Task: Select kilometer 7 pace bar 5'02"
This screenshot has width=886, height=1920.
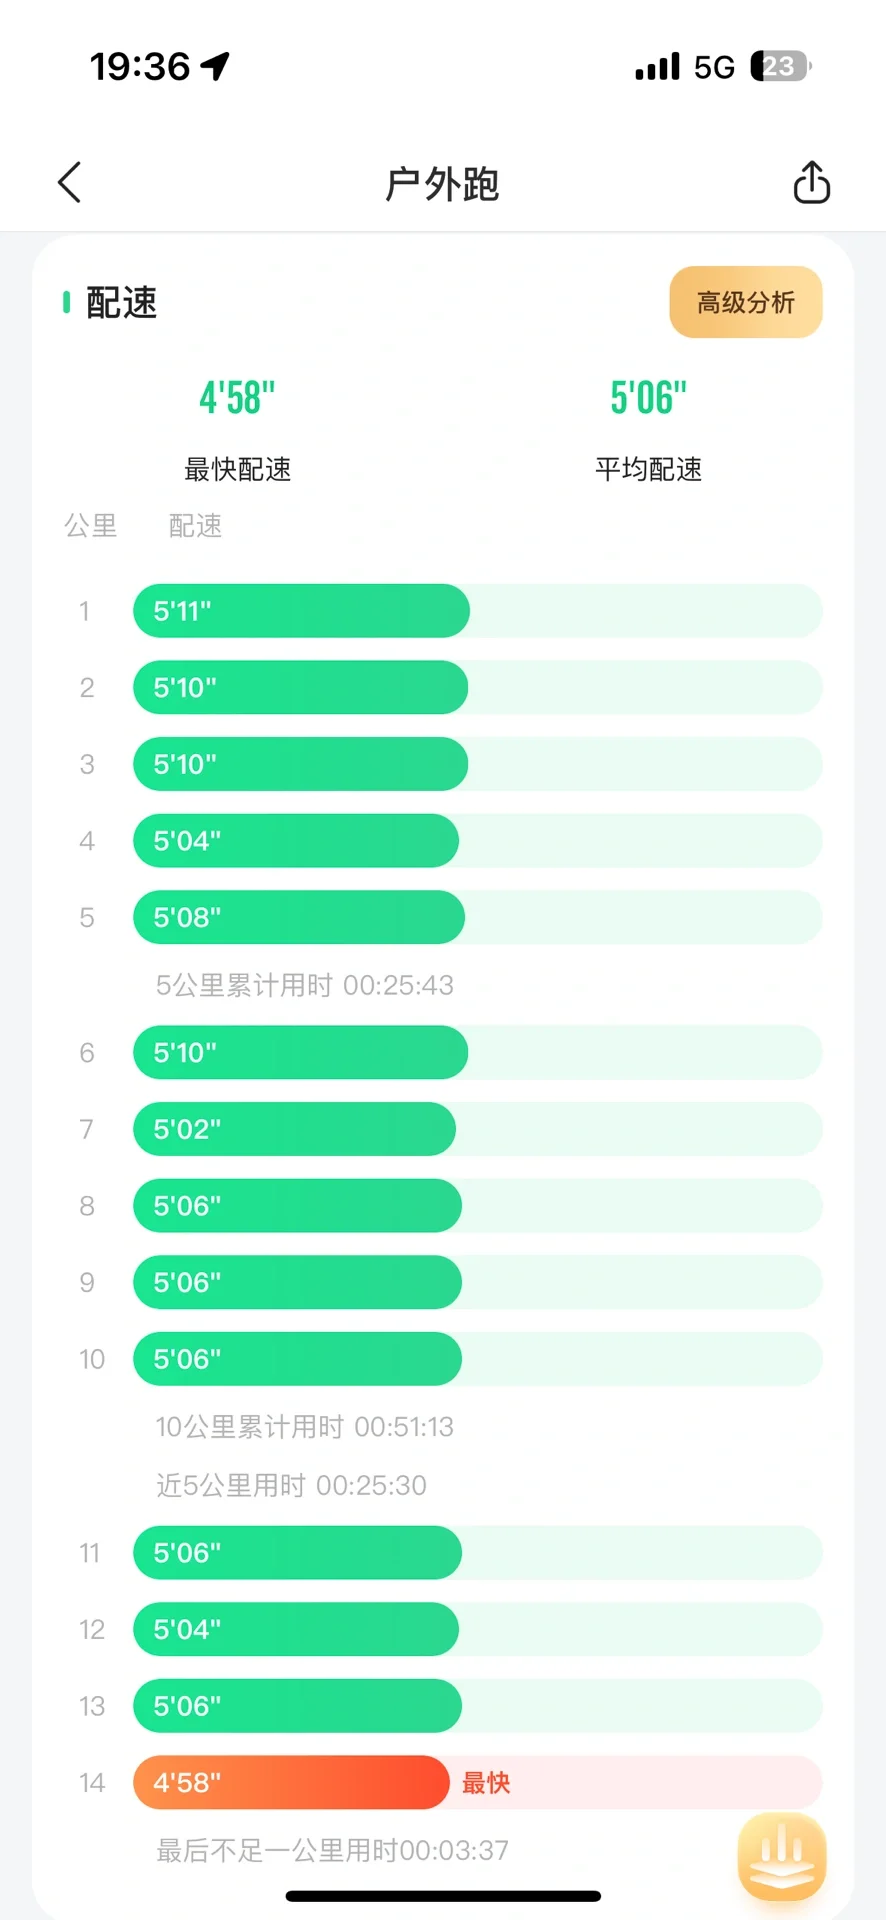Action: 294,1129
